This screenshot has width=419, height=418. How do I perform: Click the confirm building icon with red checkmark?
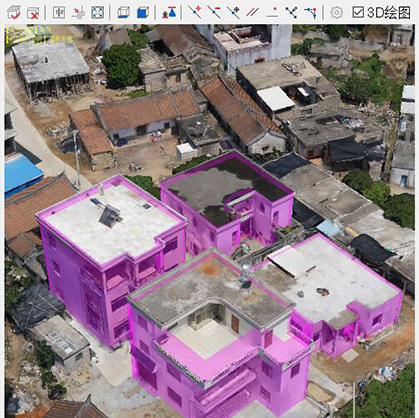[x=14, y=13]
